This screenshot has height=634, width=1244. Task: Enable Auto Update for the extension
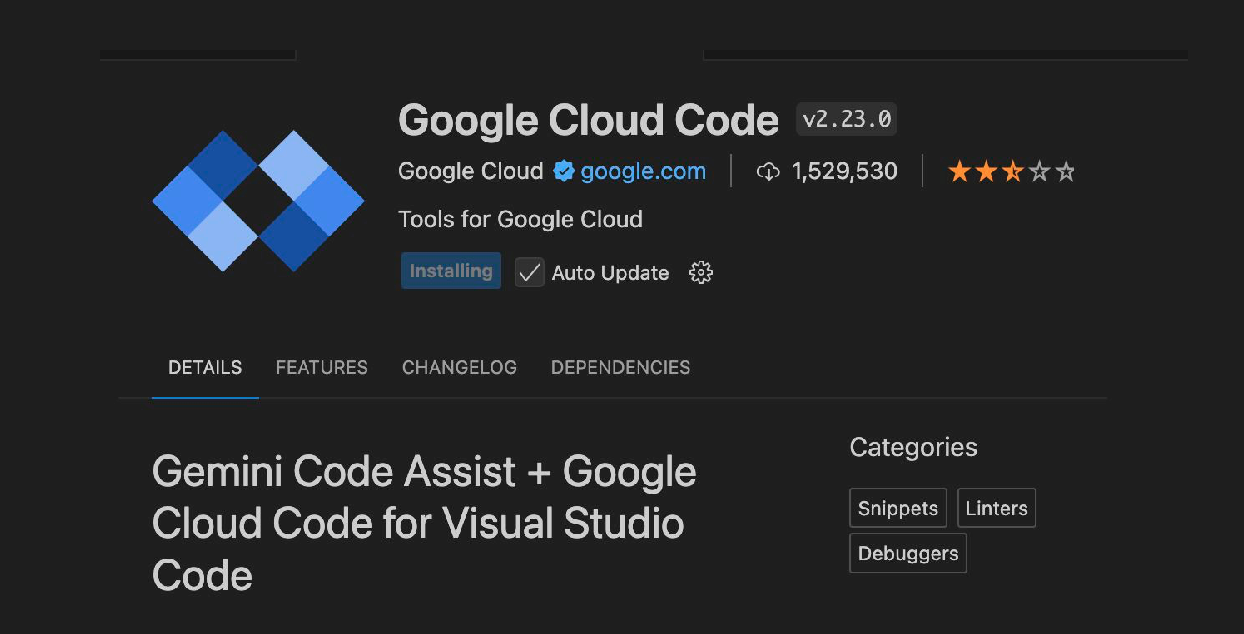(529, 272)
